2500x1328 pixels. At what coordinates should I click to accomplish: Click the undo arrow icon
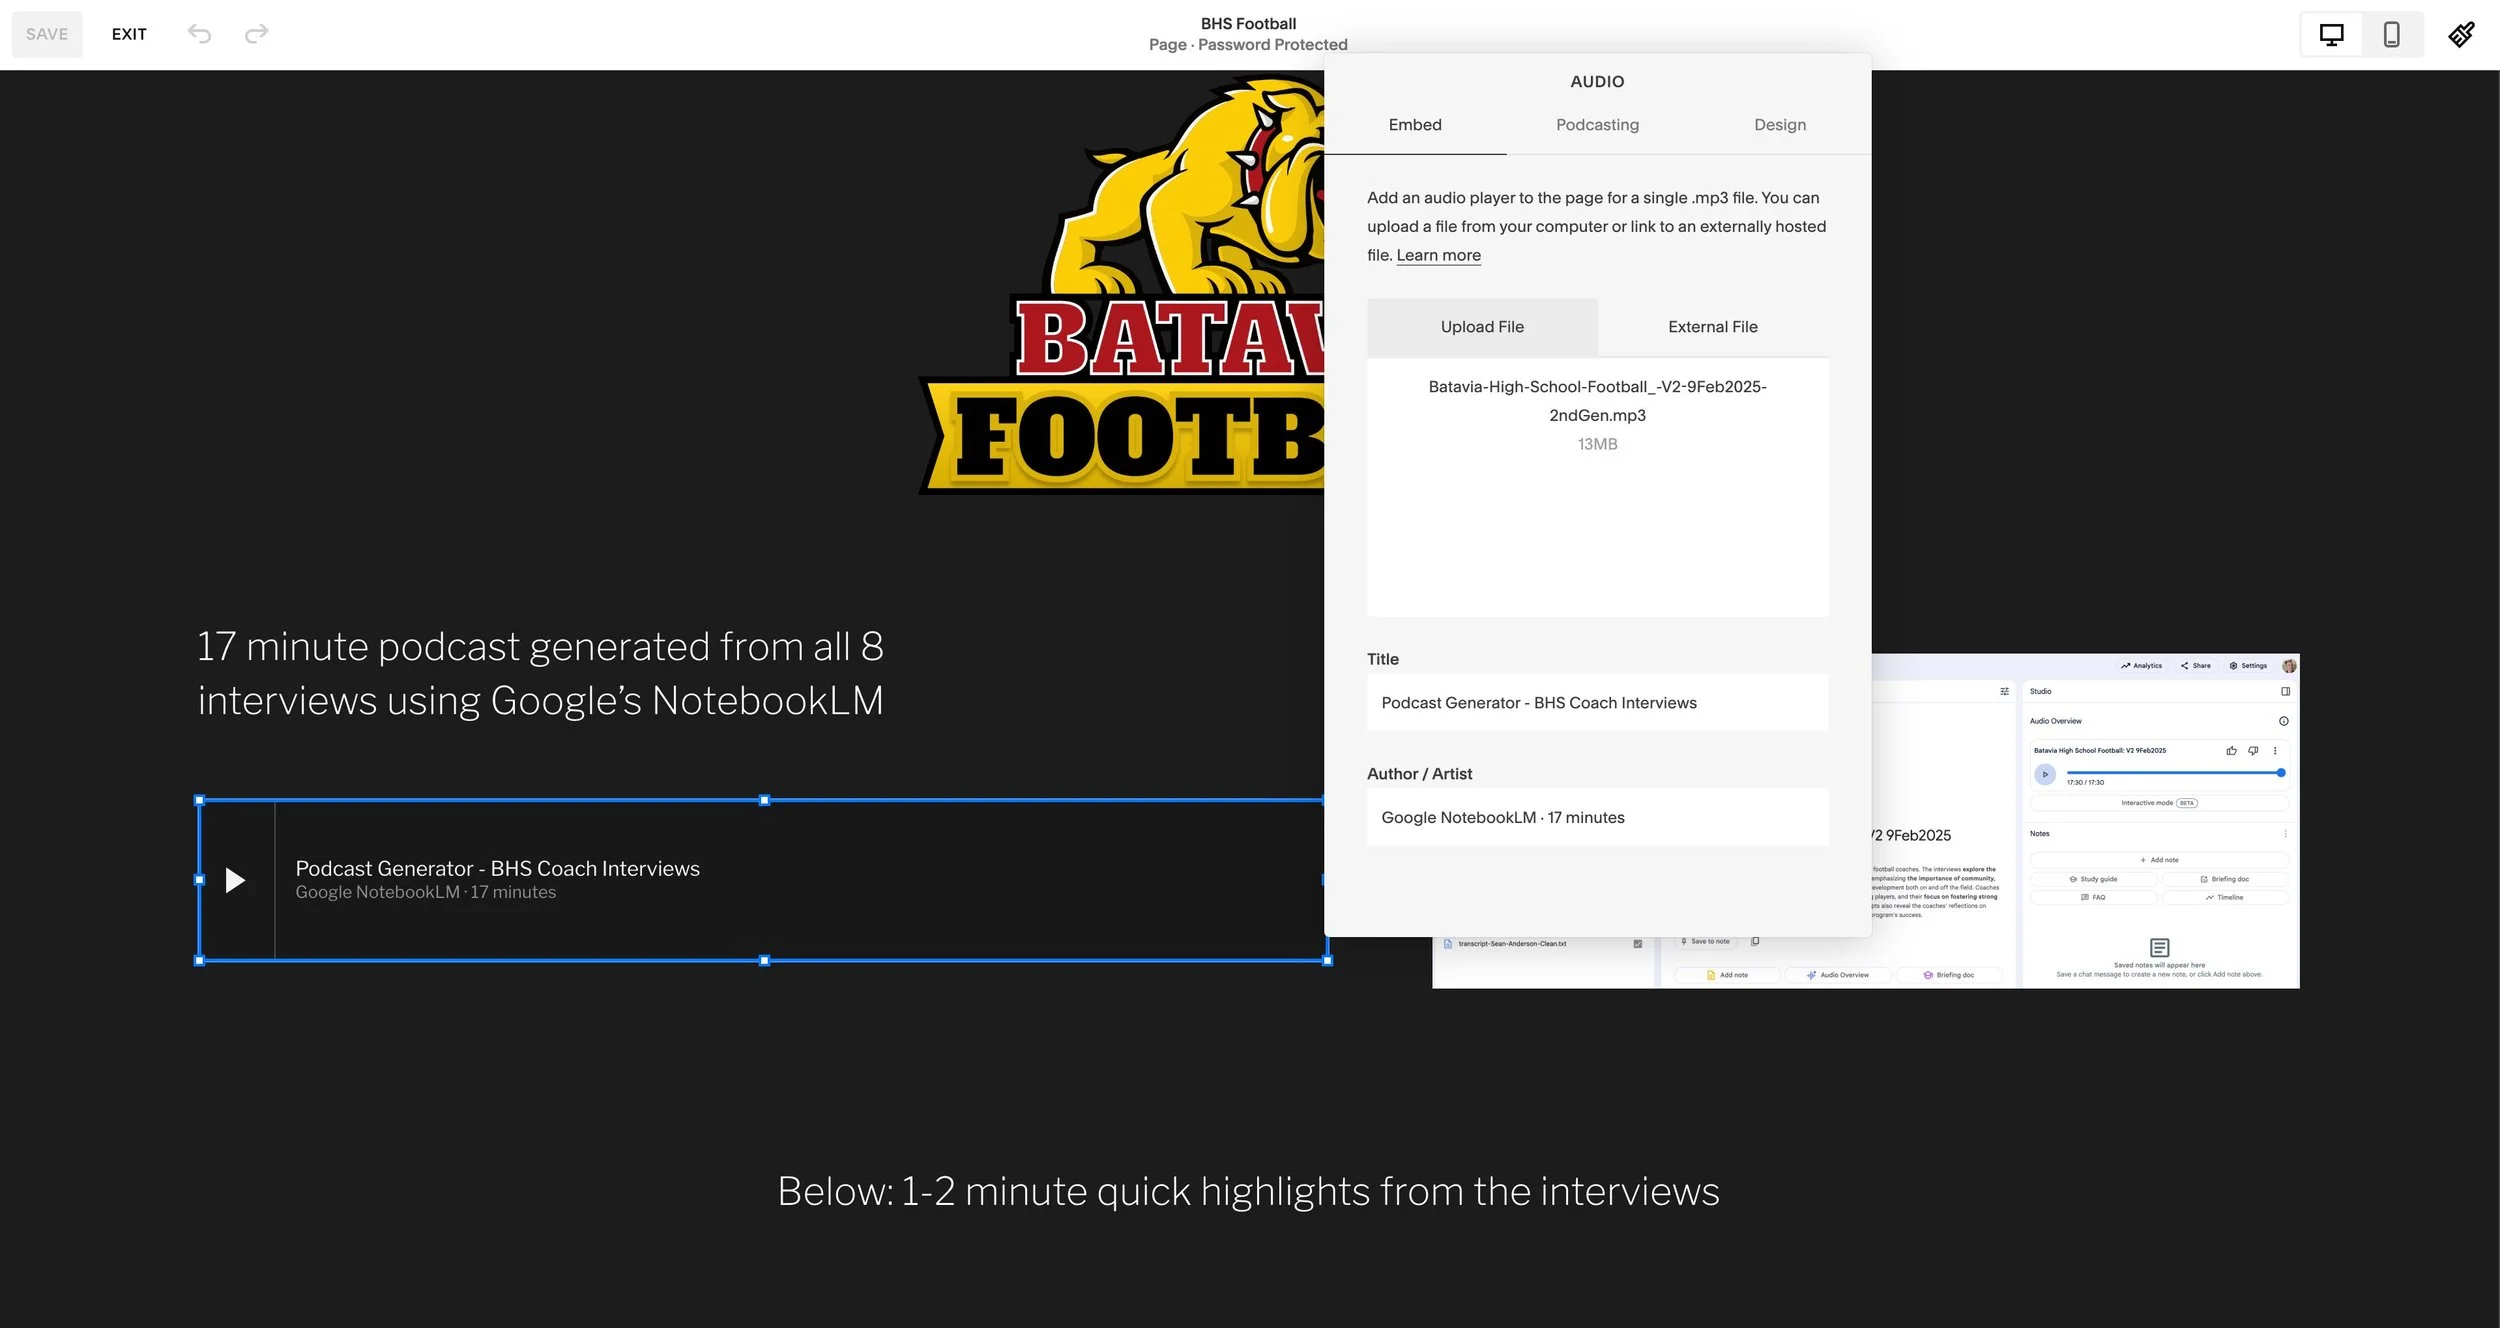point(199,34)
